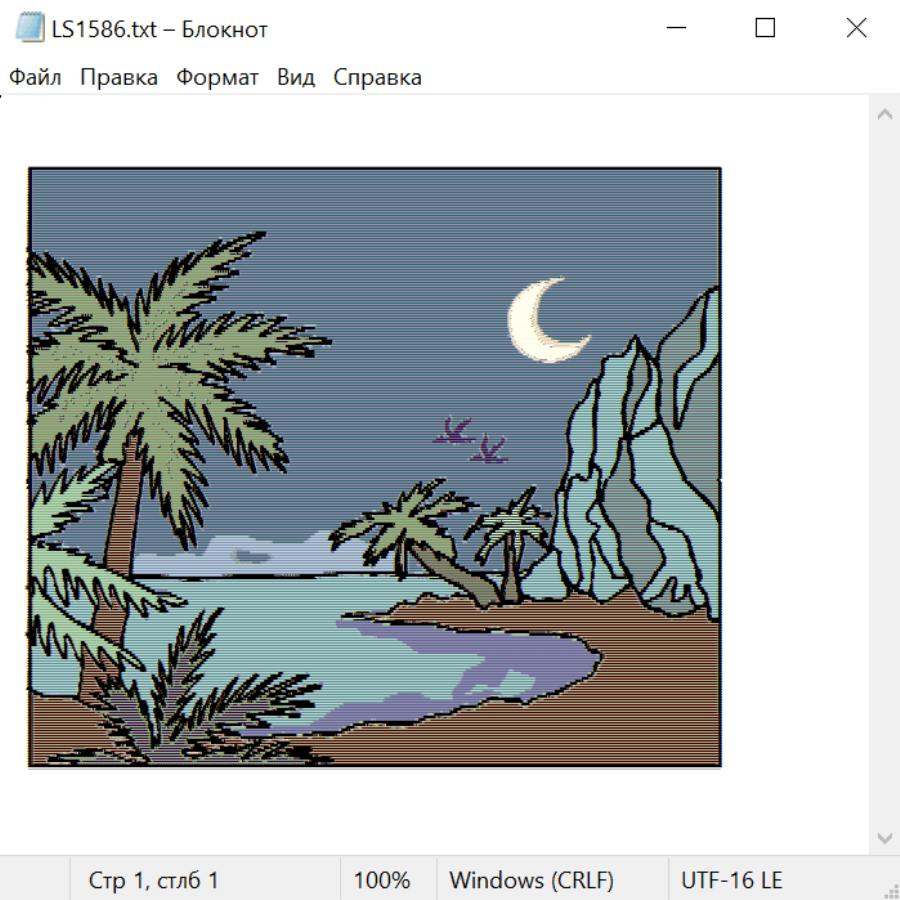Open the Правка menu
The image size is (900, 900).
pos(119,77)
